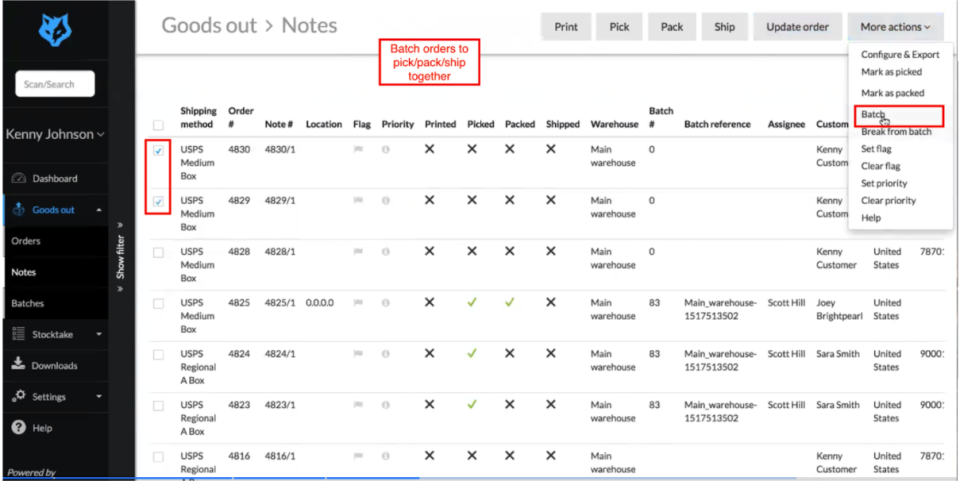
Task: Click the Pack button
Action: 672,27
